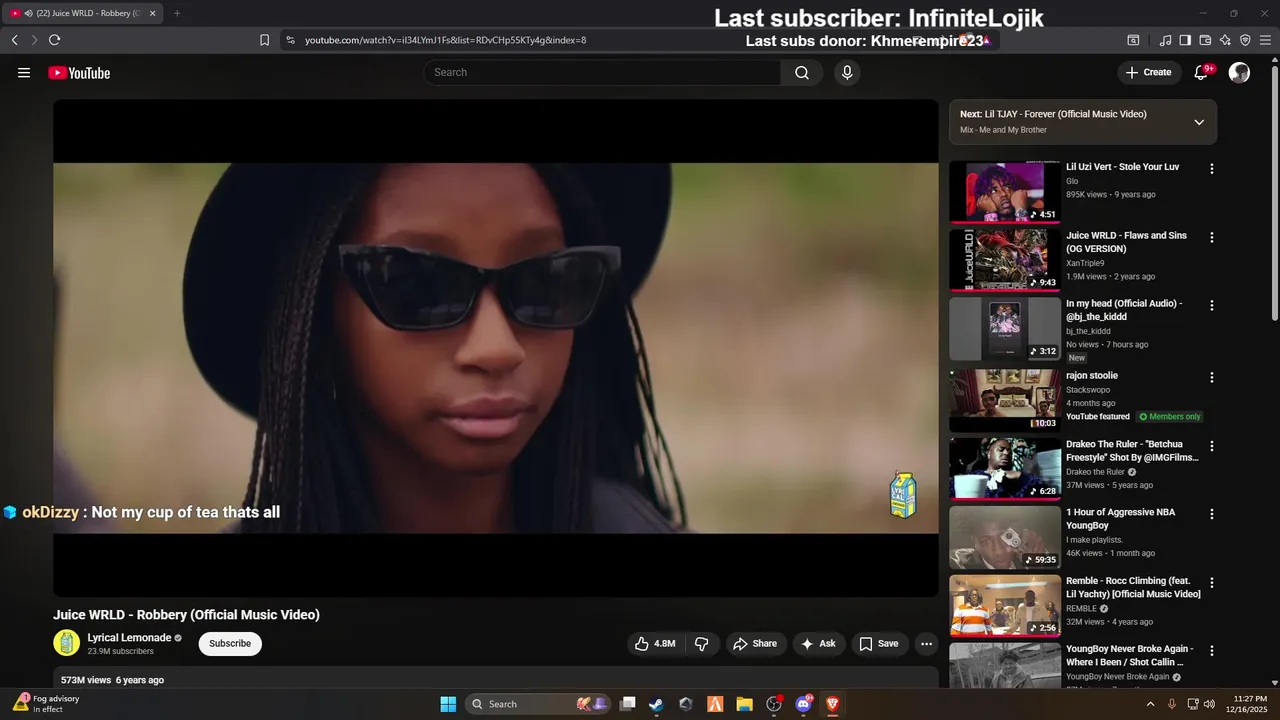Bookmark this page in address bar
Viewport: 1280px width, 720px height.
[x=264, y=40]
